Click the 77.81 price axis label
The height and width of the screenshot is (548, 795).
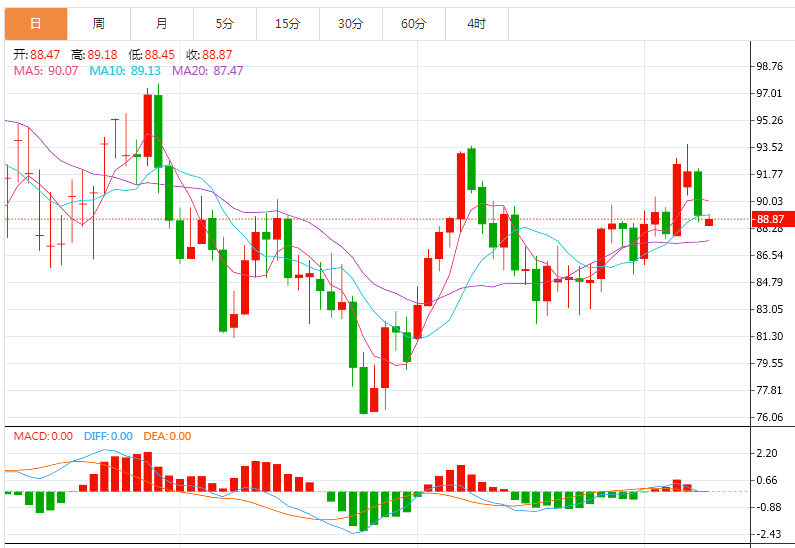[770, 390]
